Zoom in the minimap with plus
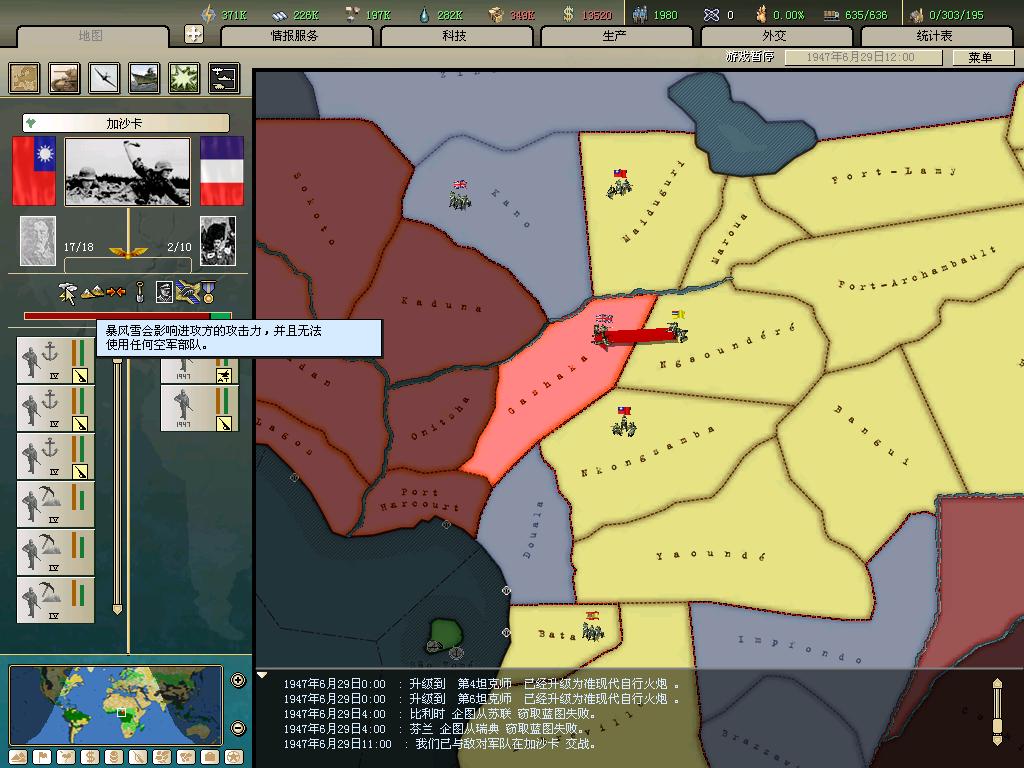This screenshot has height=768, width=1024. (x=238, y=680)
